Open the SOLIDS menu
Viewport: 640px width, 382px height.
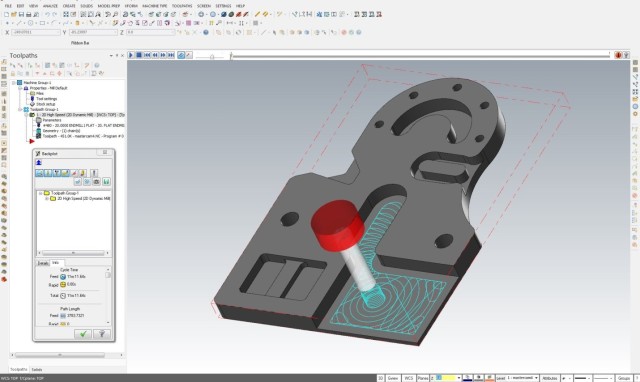[x=87, y=6]
